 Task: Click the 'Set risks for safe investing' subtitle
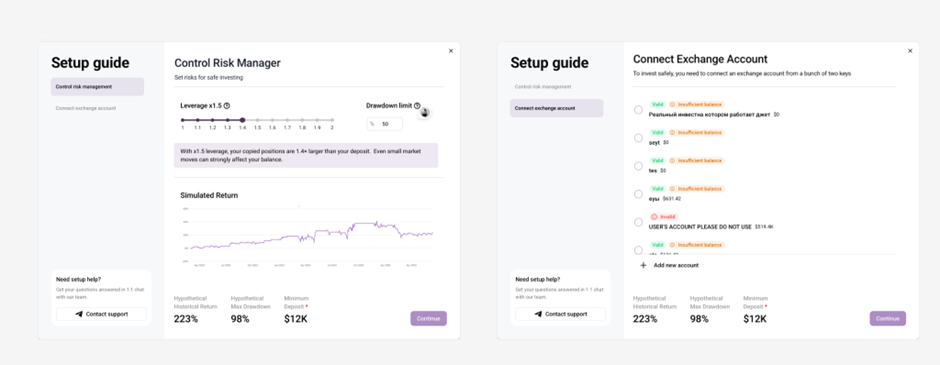pos(209,77)
